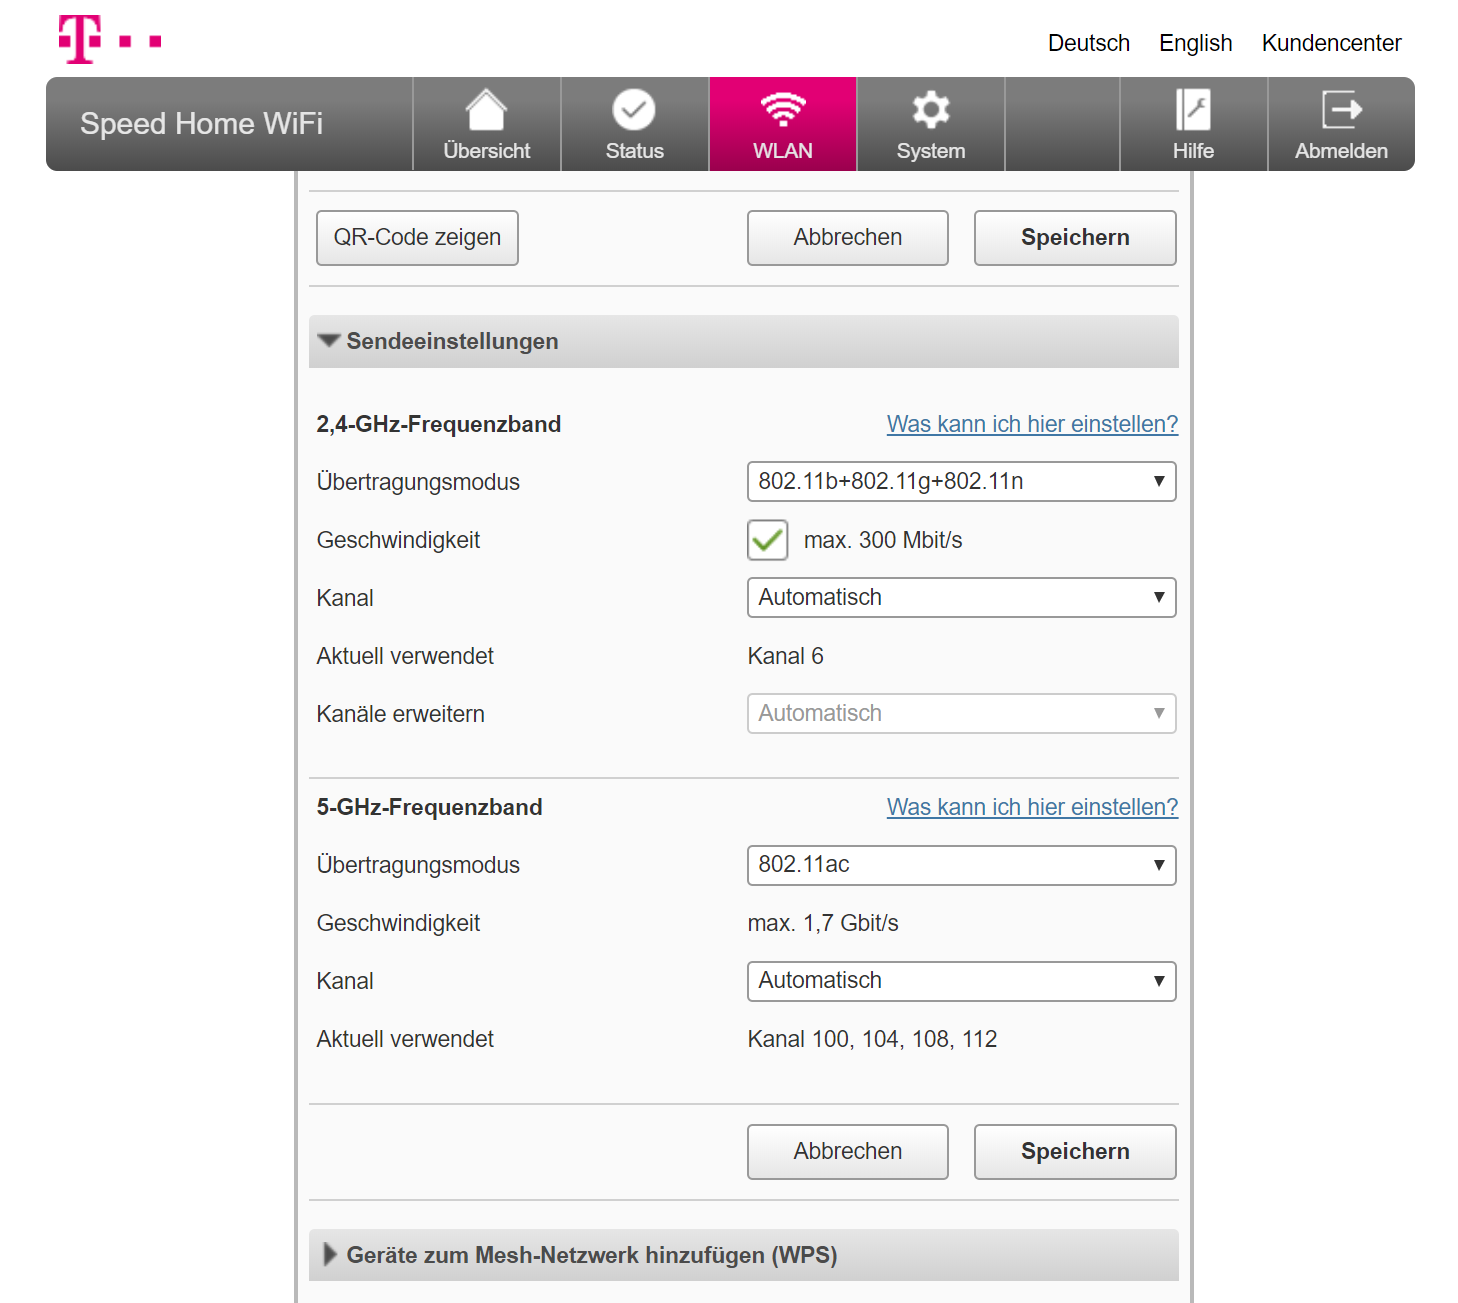Go to the Status tab label
1458x1303 pixels.
pyautogui.click(x=635, y=151)
